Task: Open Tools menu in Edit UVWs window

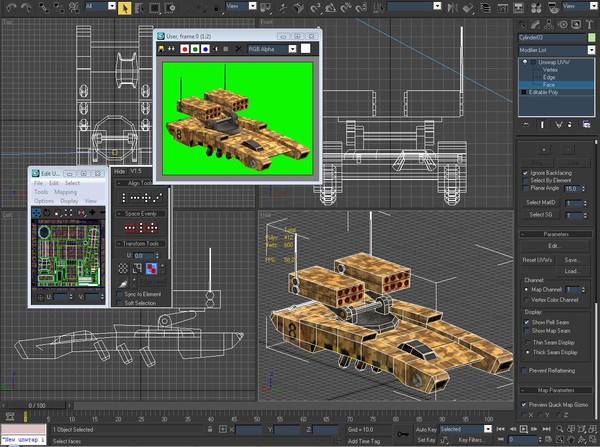Action: click(41, 192)
